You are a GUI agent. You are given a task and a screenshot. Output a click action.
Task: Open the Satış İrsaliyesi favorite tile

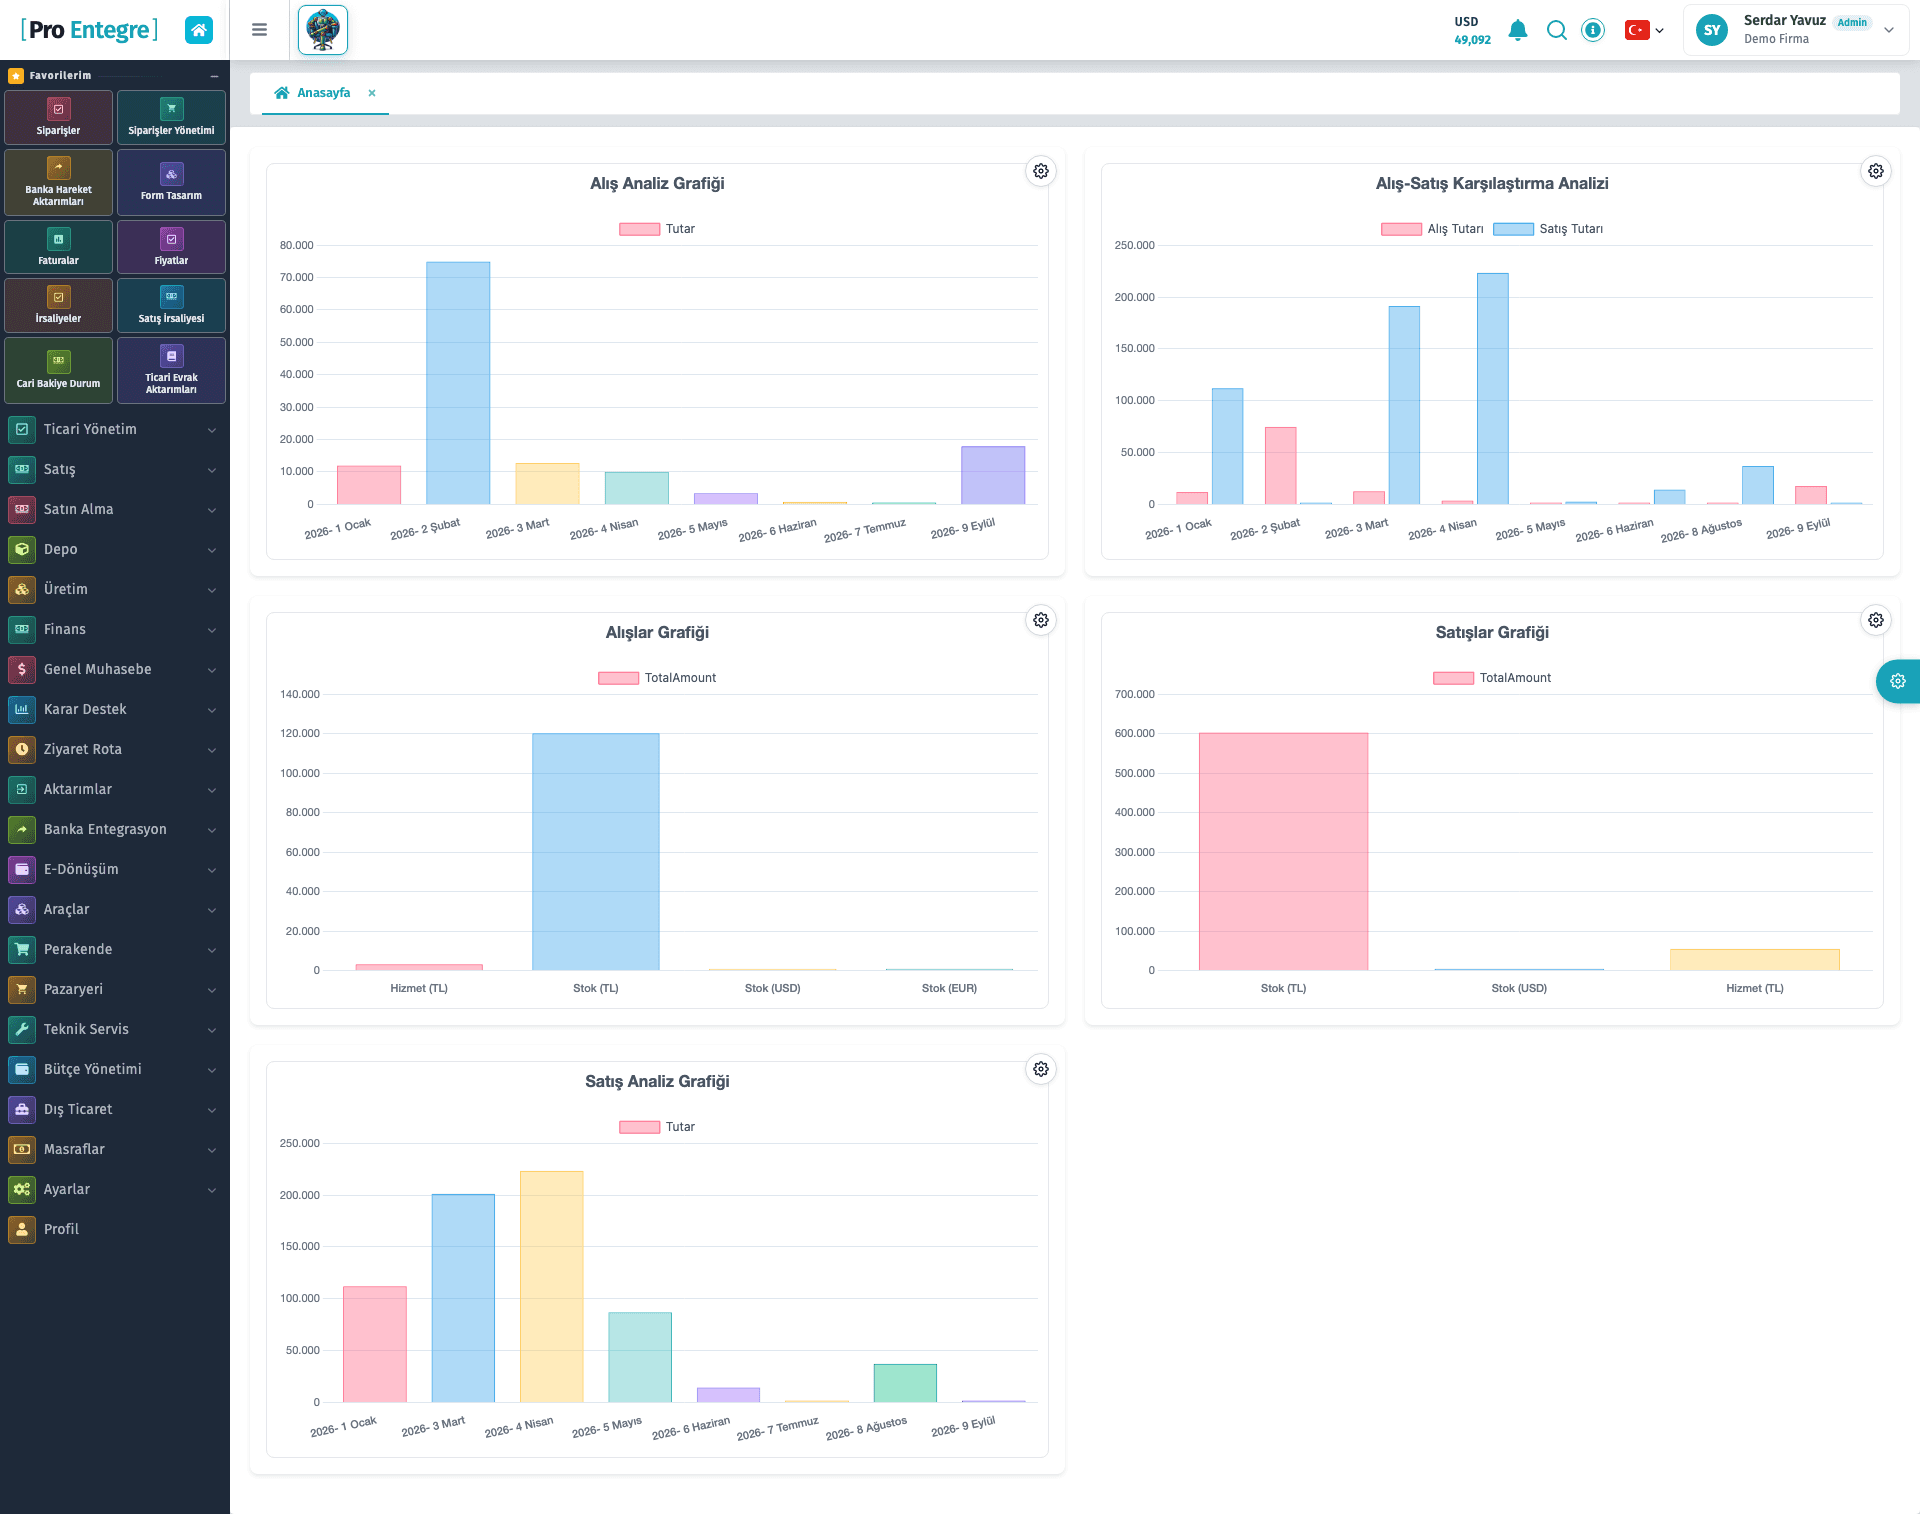pyautogui.click(x=171, y=305)
